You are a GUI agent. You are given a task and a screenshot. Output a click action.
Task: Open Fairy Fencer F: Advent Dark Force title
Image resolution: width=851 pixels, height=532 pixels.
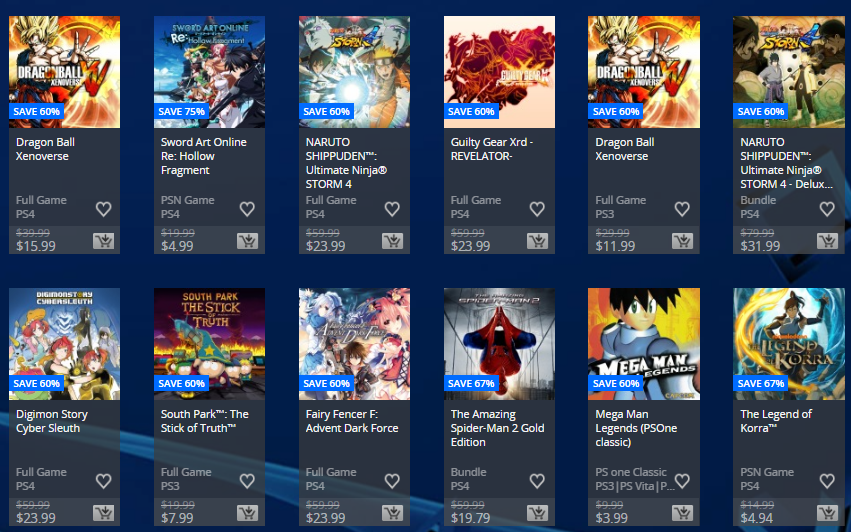pyautogui.click(x=352, y=421)
